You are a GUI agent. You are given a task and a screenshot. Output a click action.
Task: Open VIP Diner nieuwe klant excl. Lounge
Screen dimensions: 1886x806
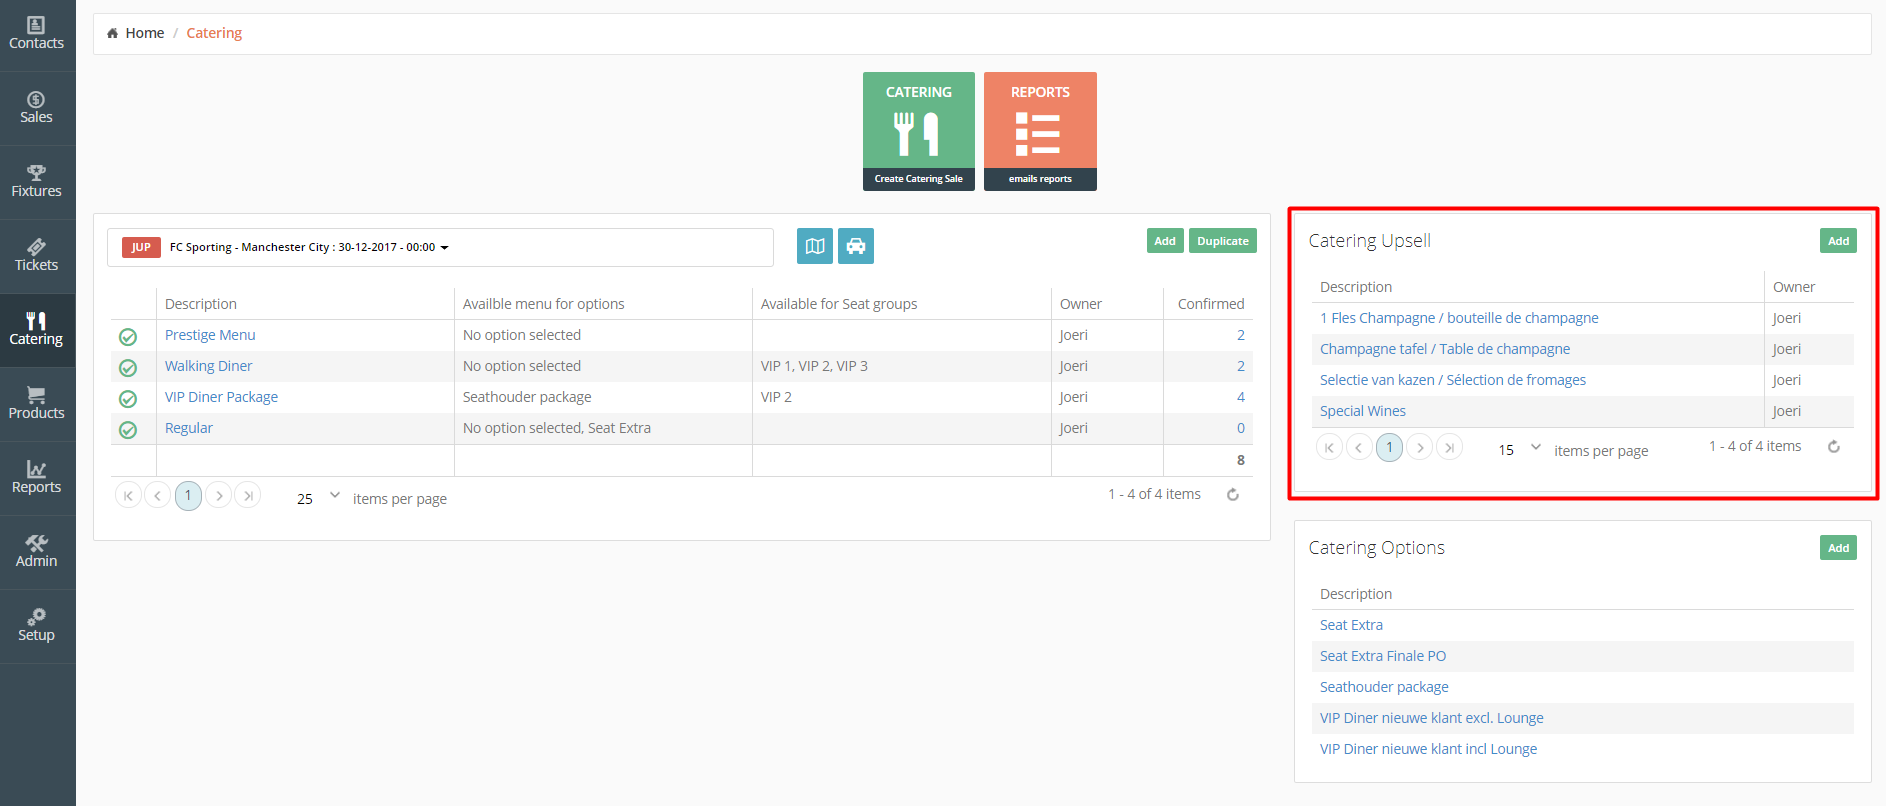[1432, 718]
